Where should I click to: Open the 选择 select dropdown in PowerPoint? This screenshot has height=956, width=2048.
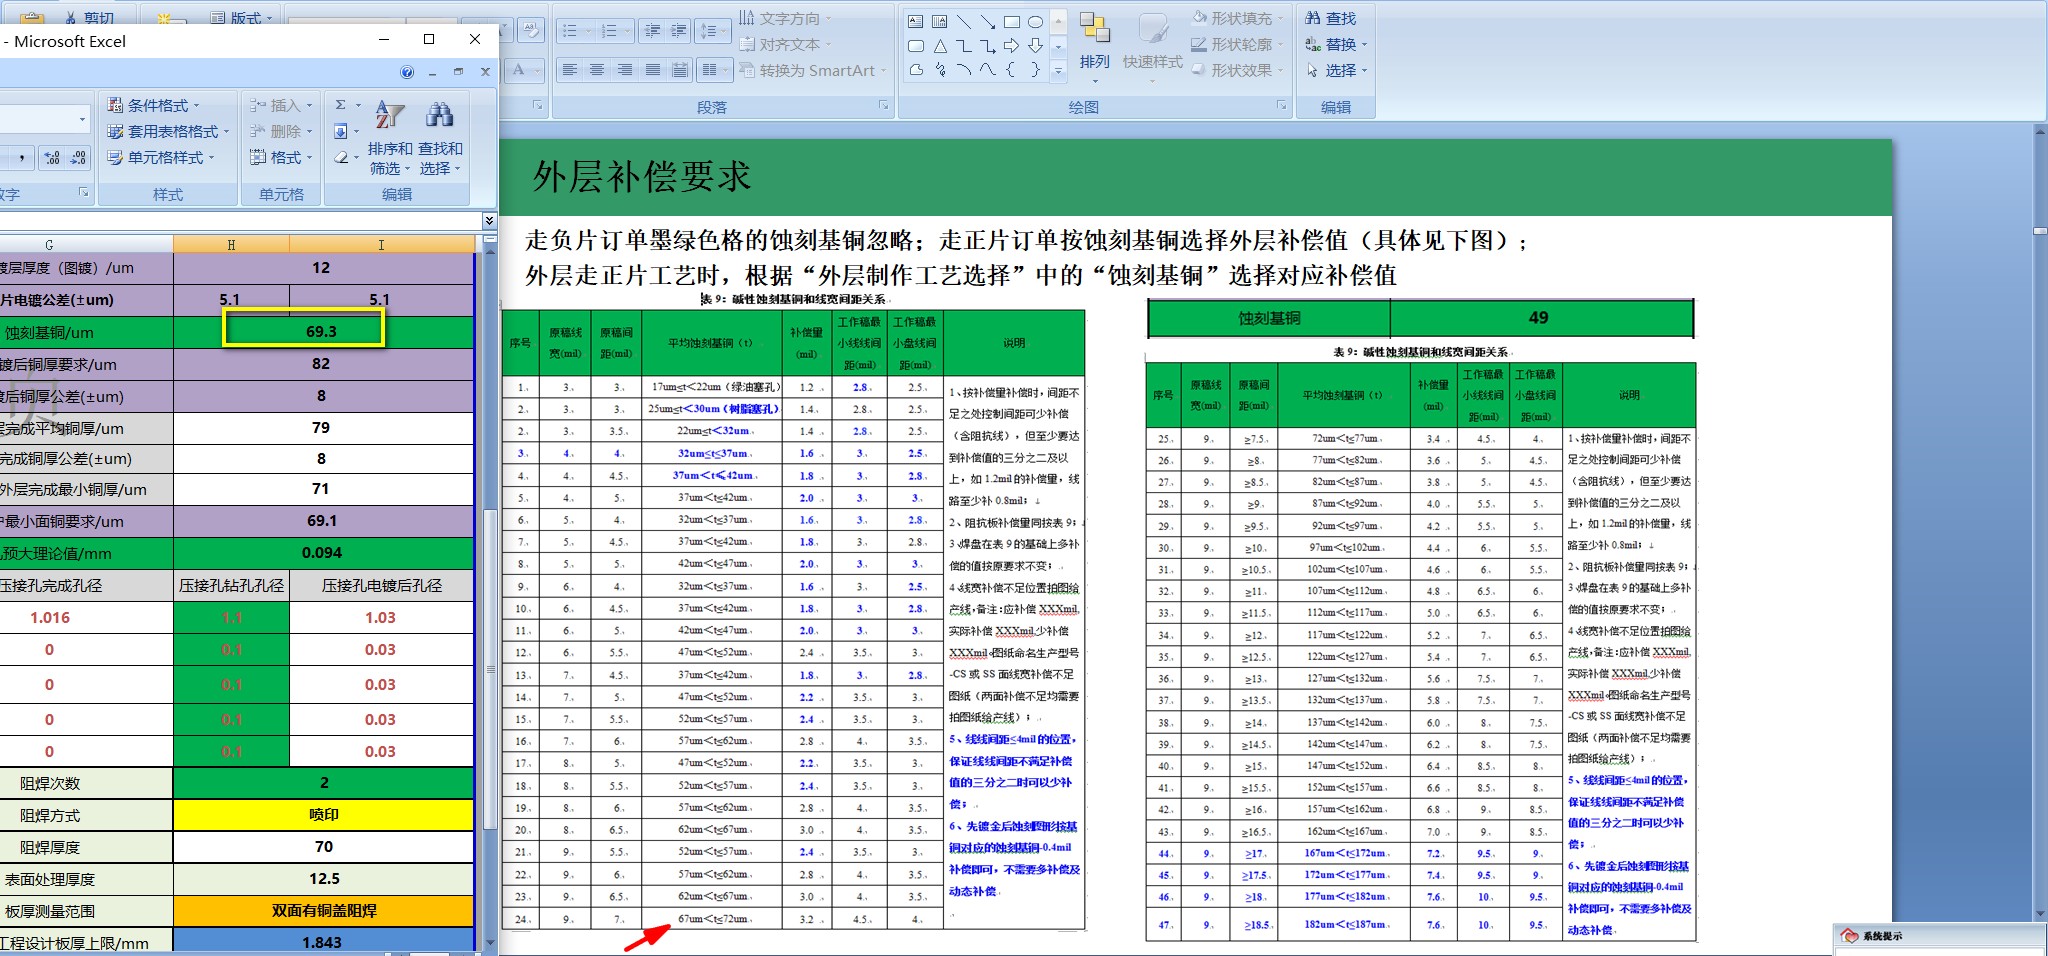[1336, 70]
